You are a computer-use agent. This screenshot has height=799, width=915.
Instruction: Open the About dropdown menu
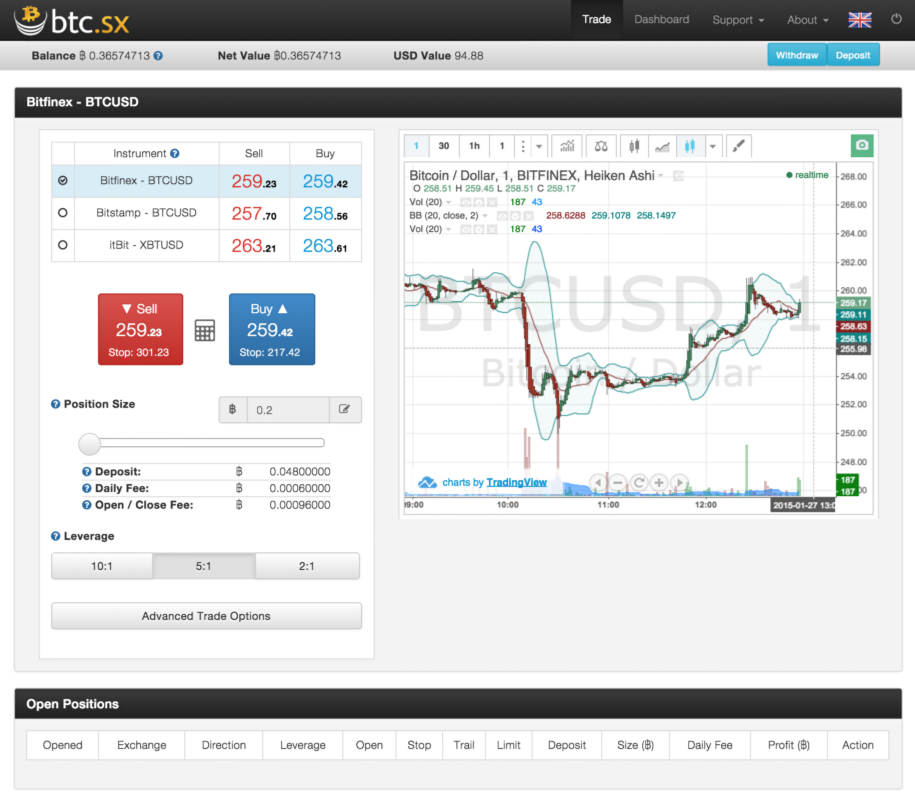click(808, 20)
